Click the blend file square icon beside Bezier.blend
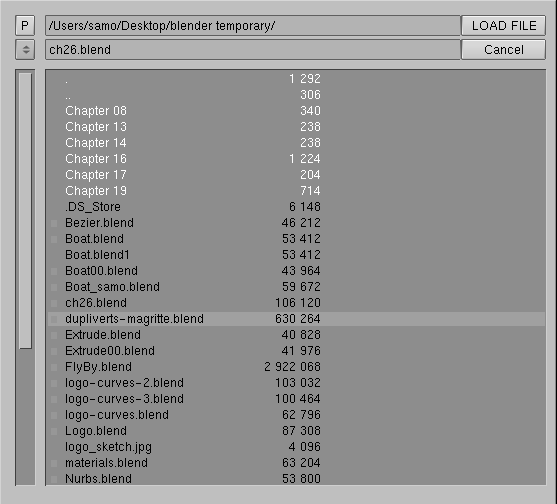The height and width of the screenshot is (504, 557). [54, 223]
